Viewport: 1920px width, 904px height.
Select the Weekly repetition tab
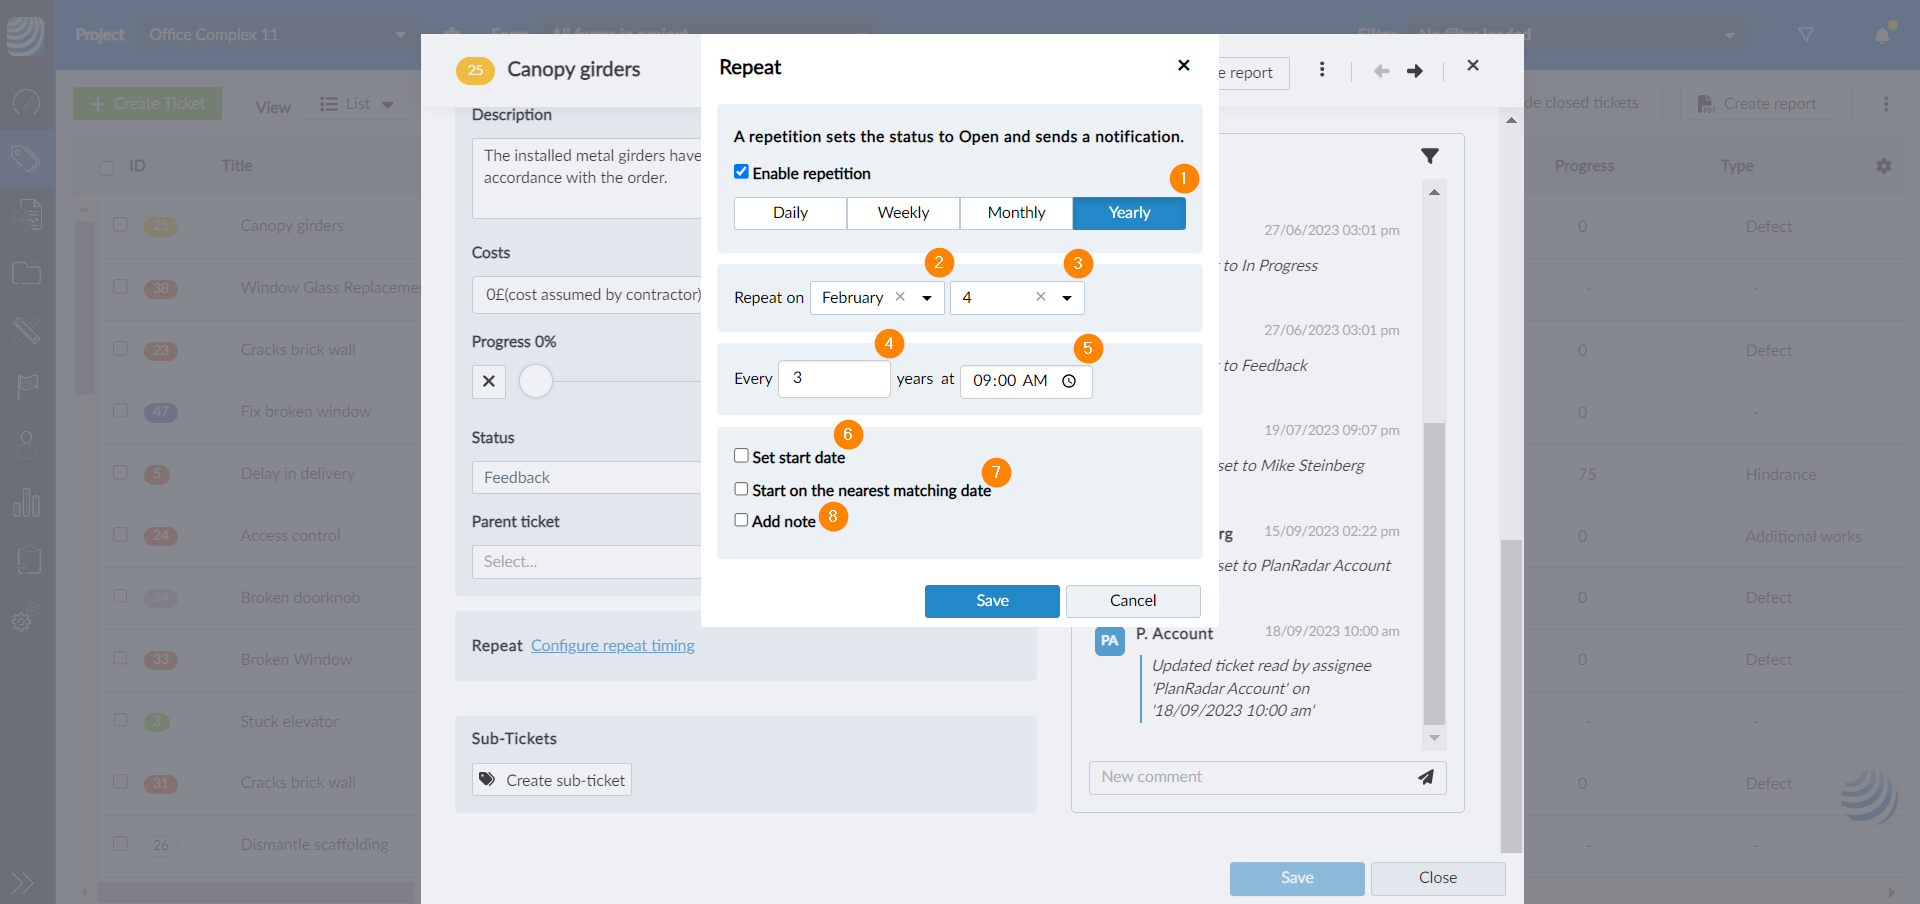[903, 213]
